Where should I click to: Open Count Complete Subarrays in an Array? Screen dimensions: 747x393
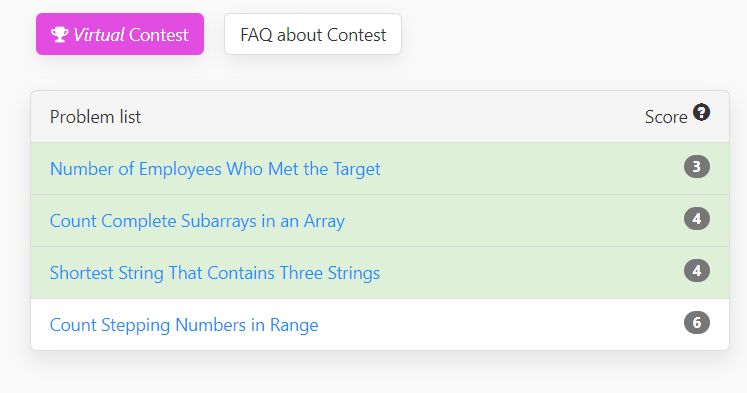click(197, 221)
